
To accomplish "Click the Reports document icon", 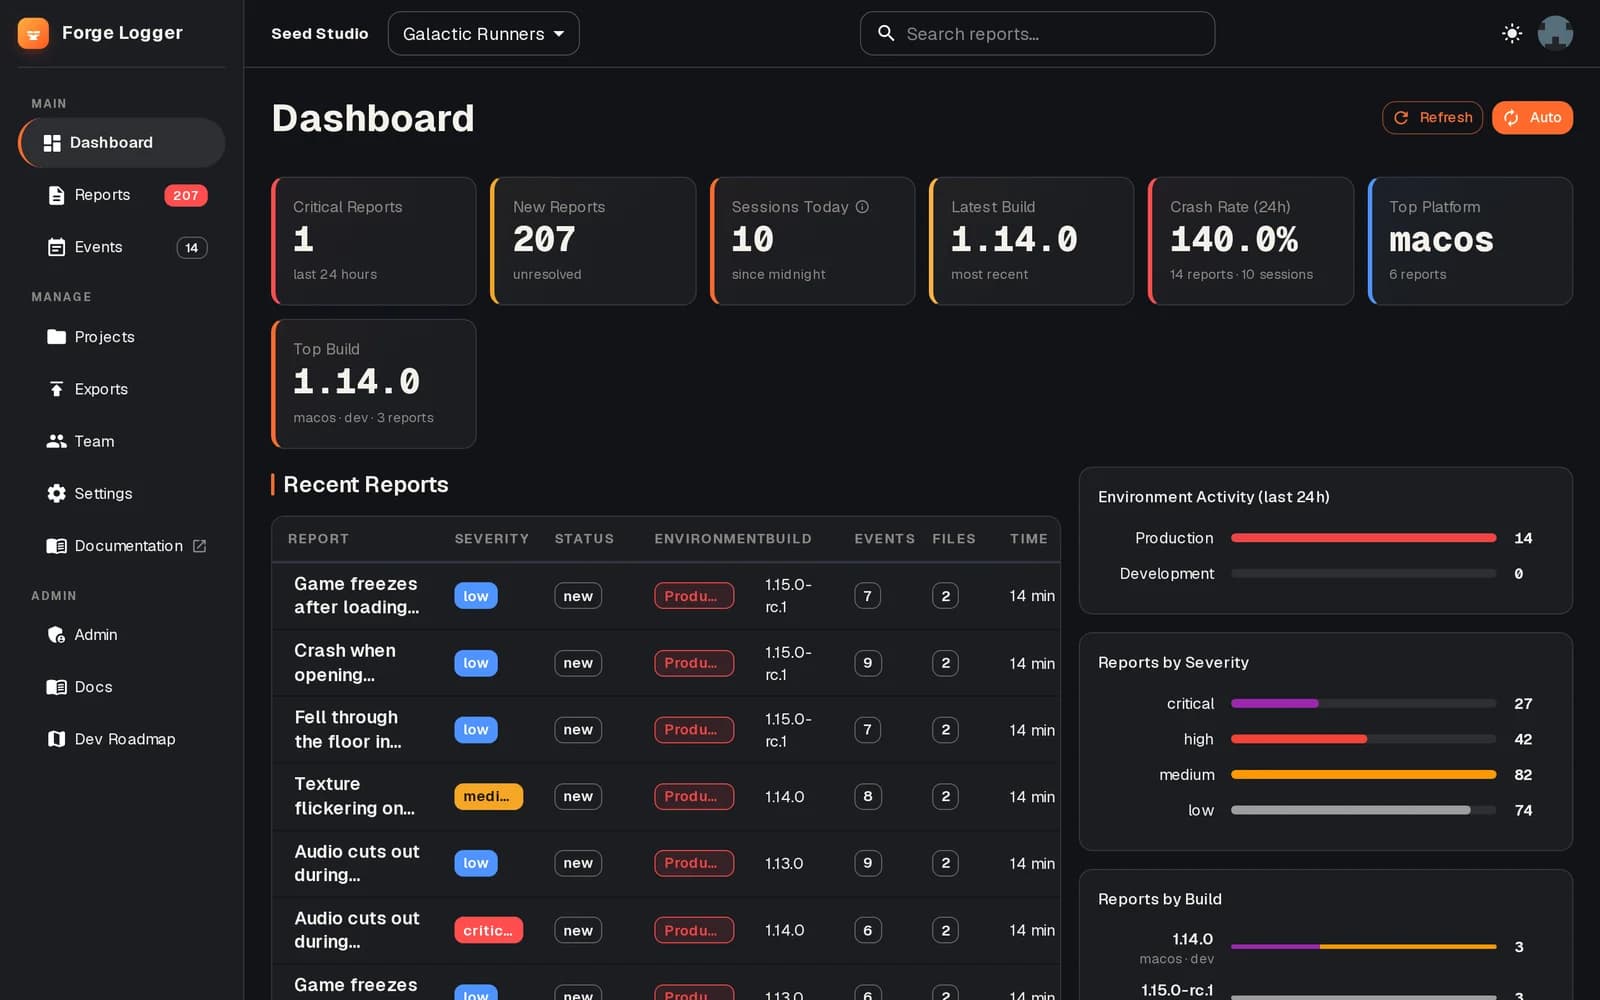I will 56,195.
